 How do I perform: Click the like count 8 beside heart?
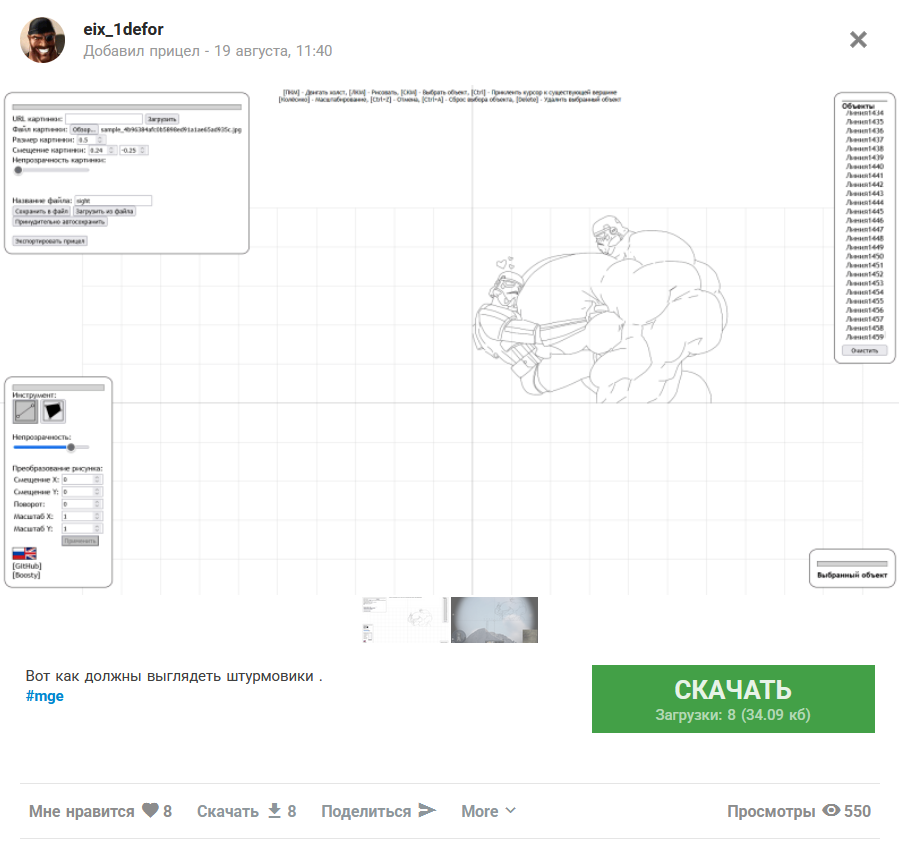tap(167, 811)
